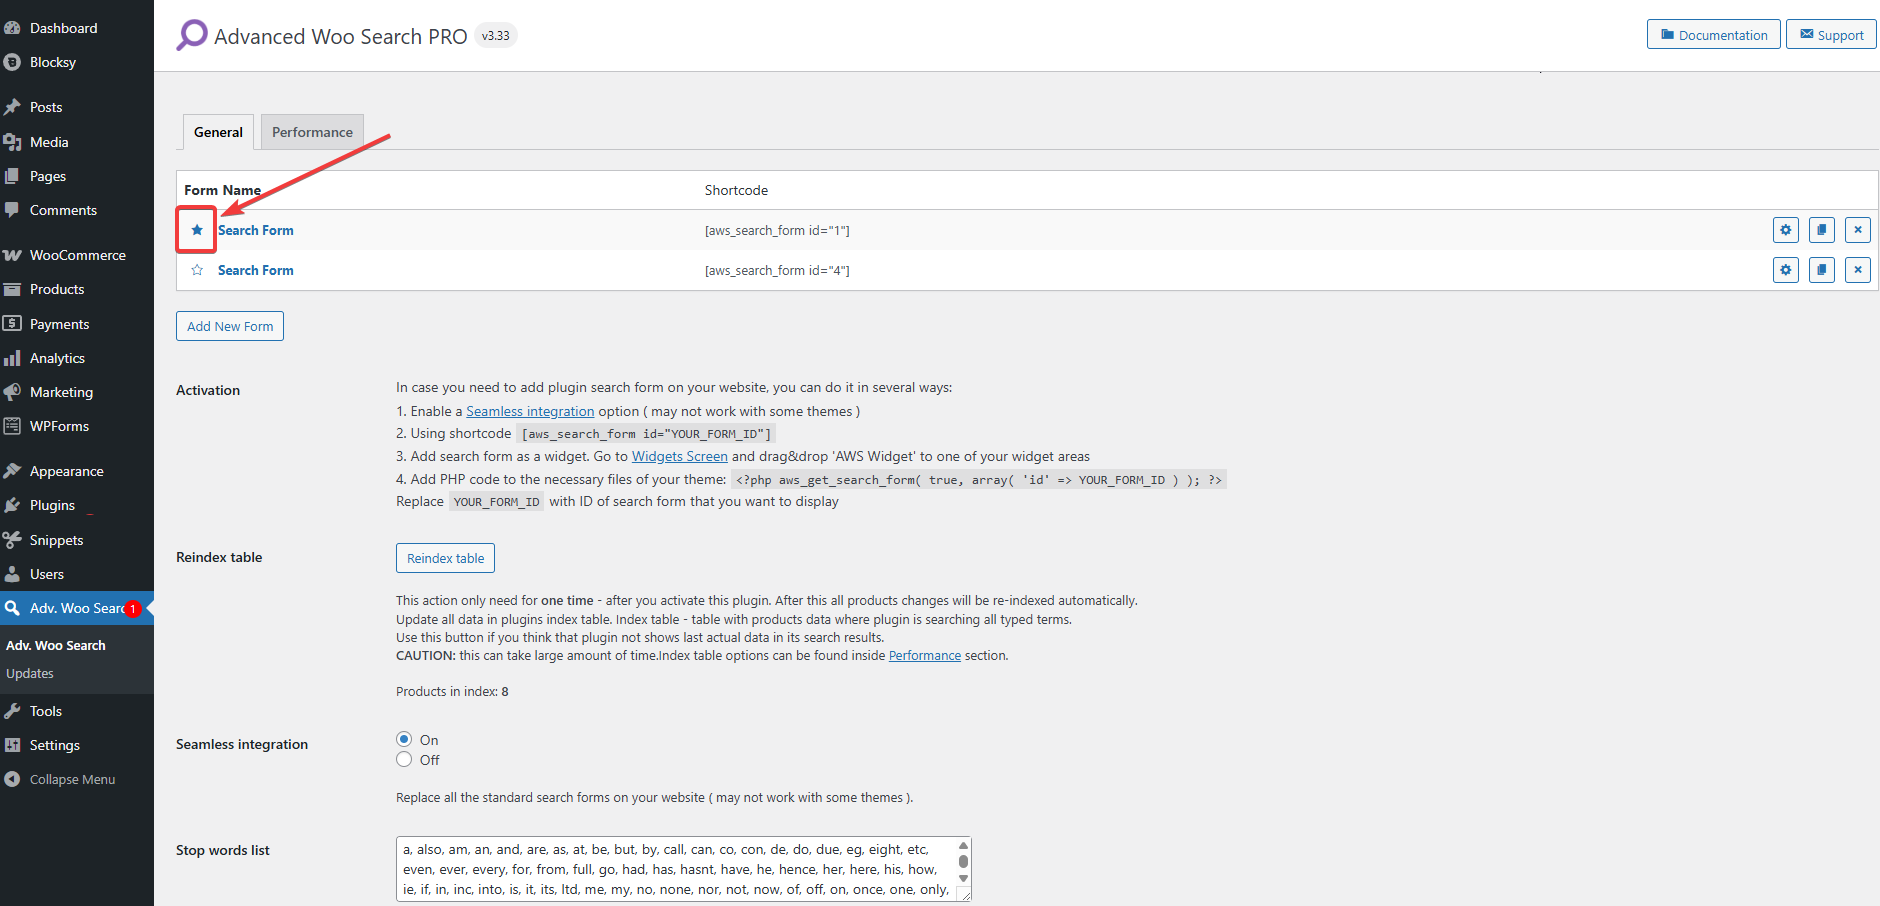Turn Seamless integration On
1880x906 pixels.
point(404,739)
